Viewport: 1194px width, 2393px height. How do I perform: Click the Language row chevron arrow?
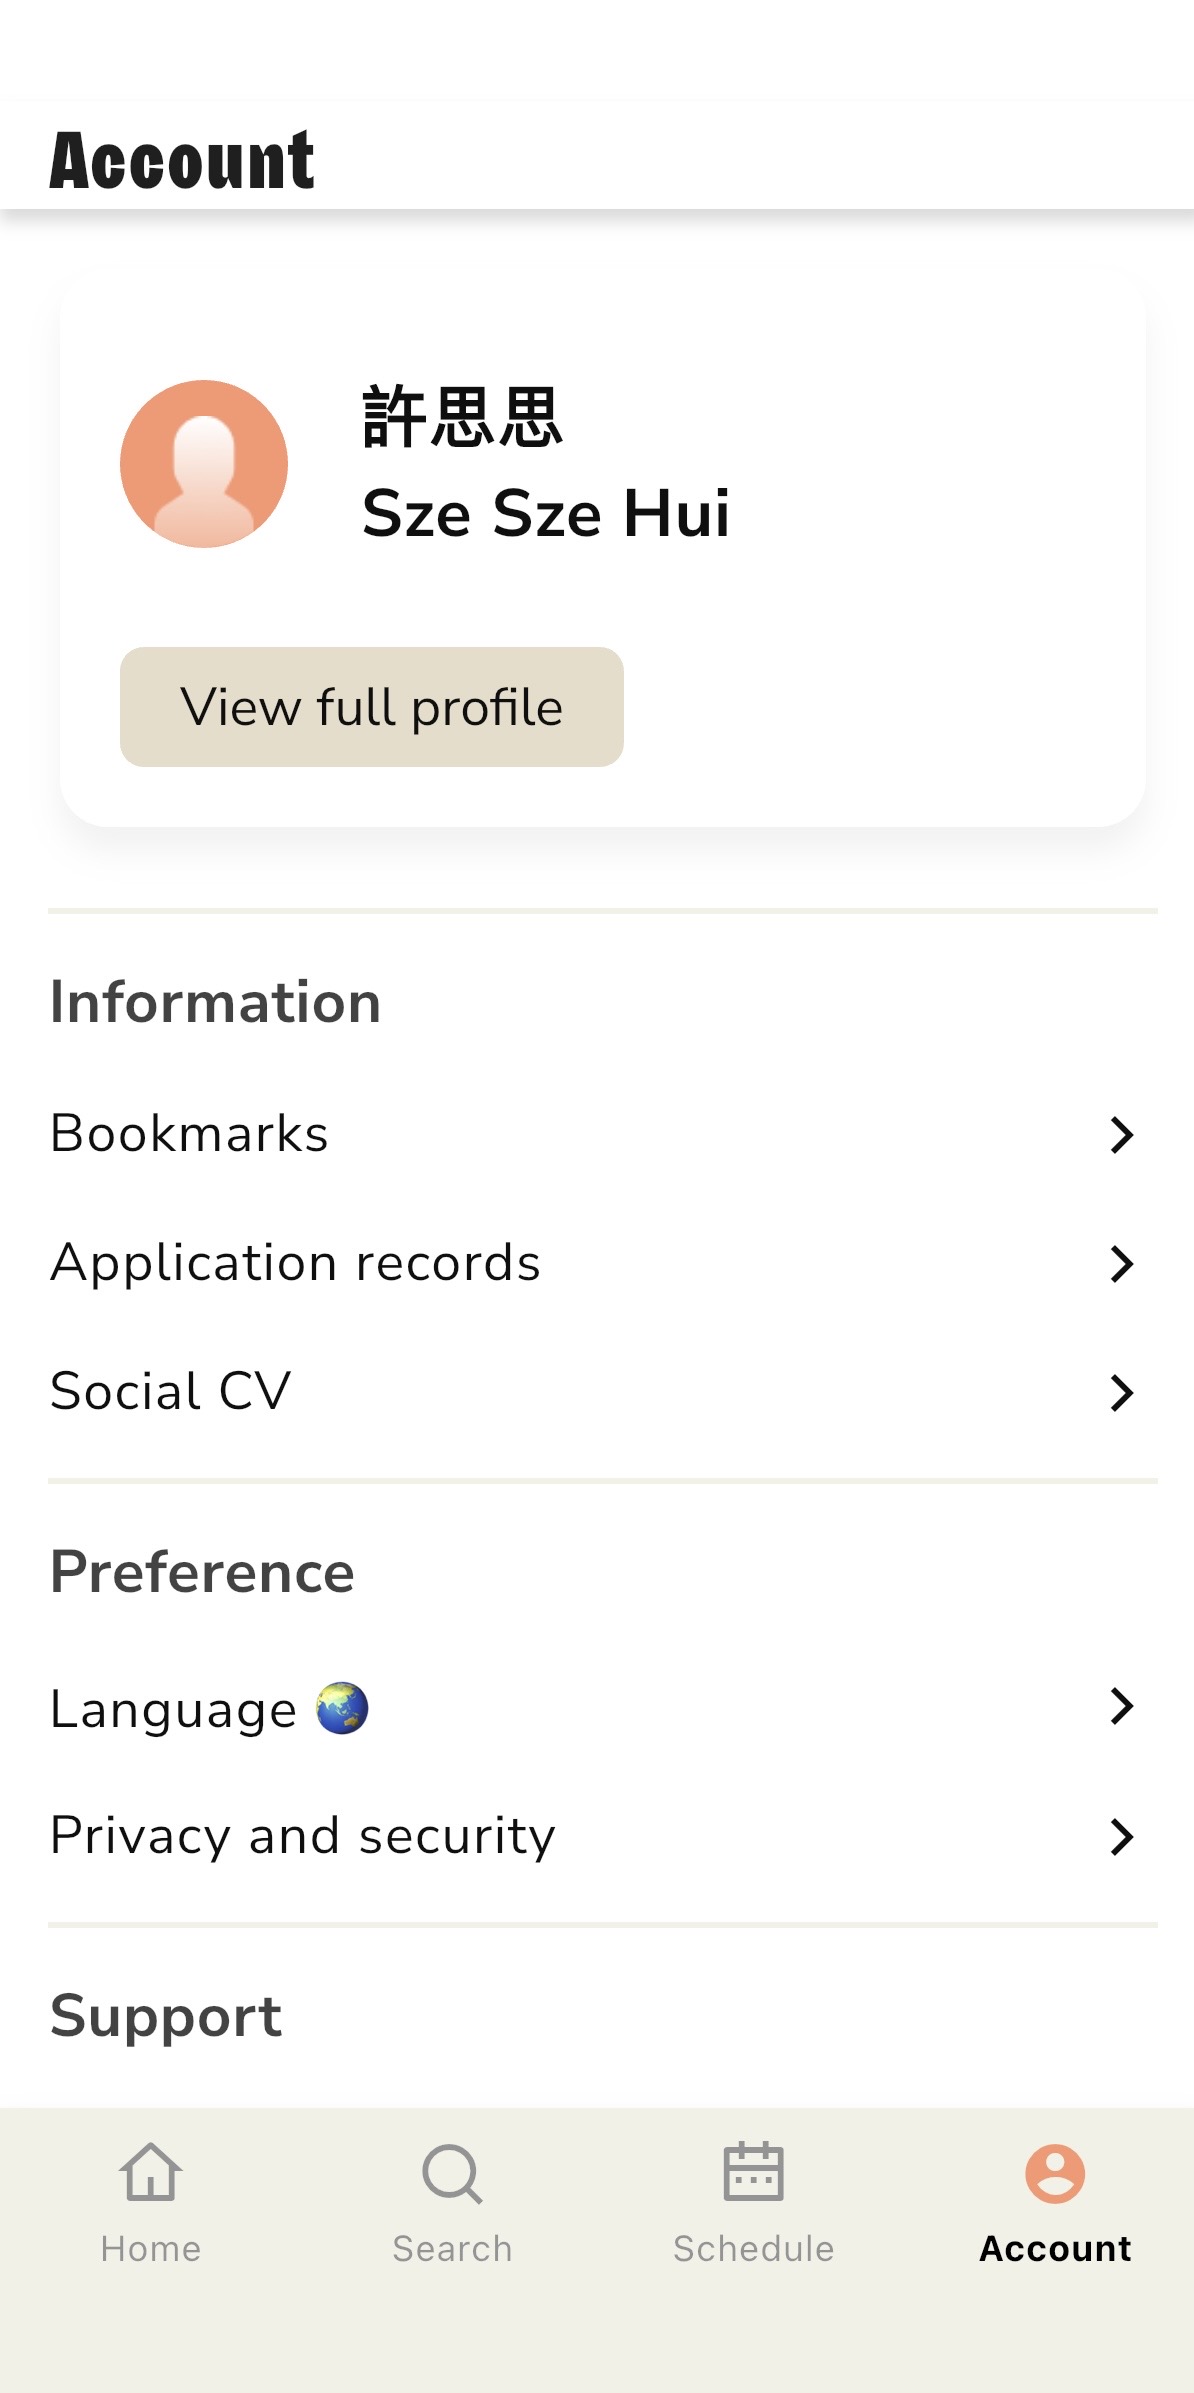click(1122, 1706)
